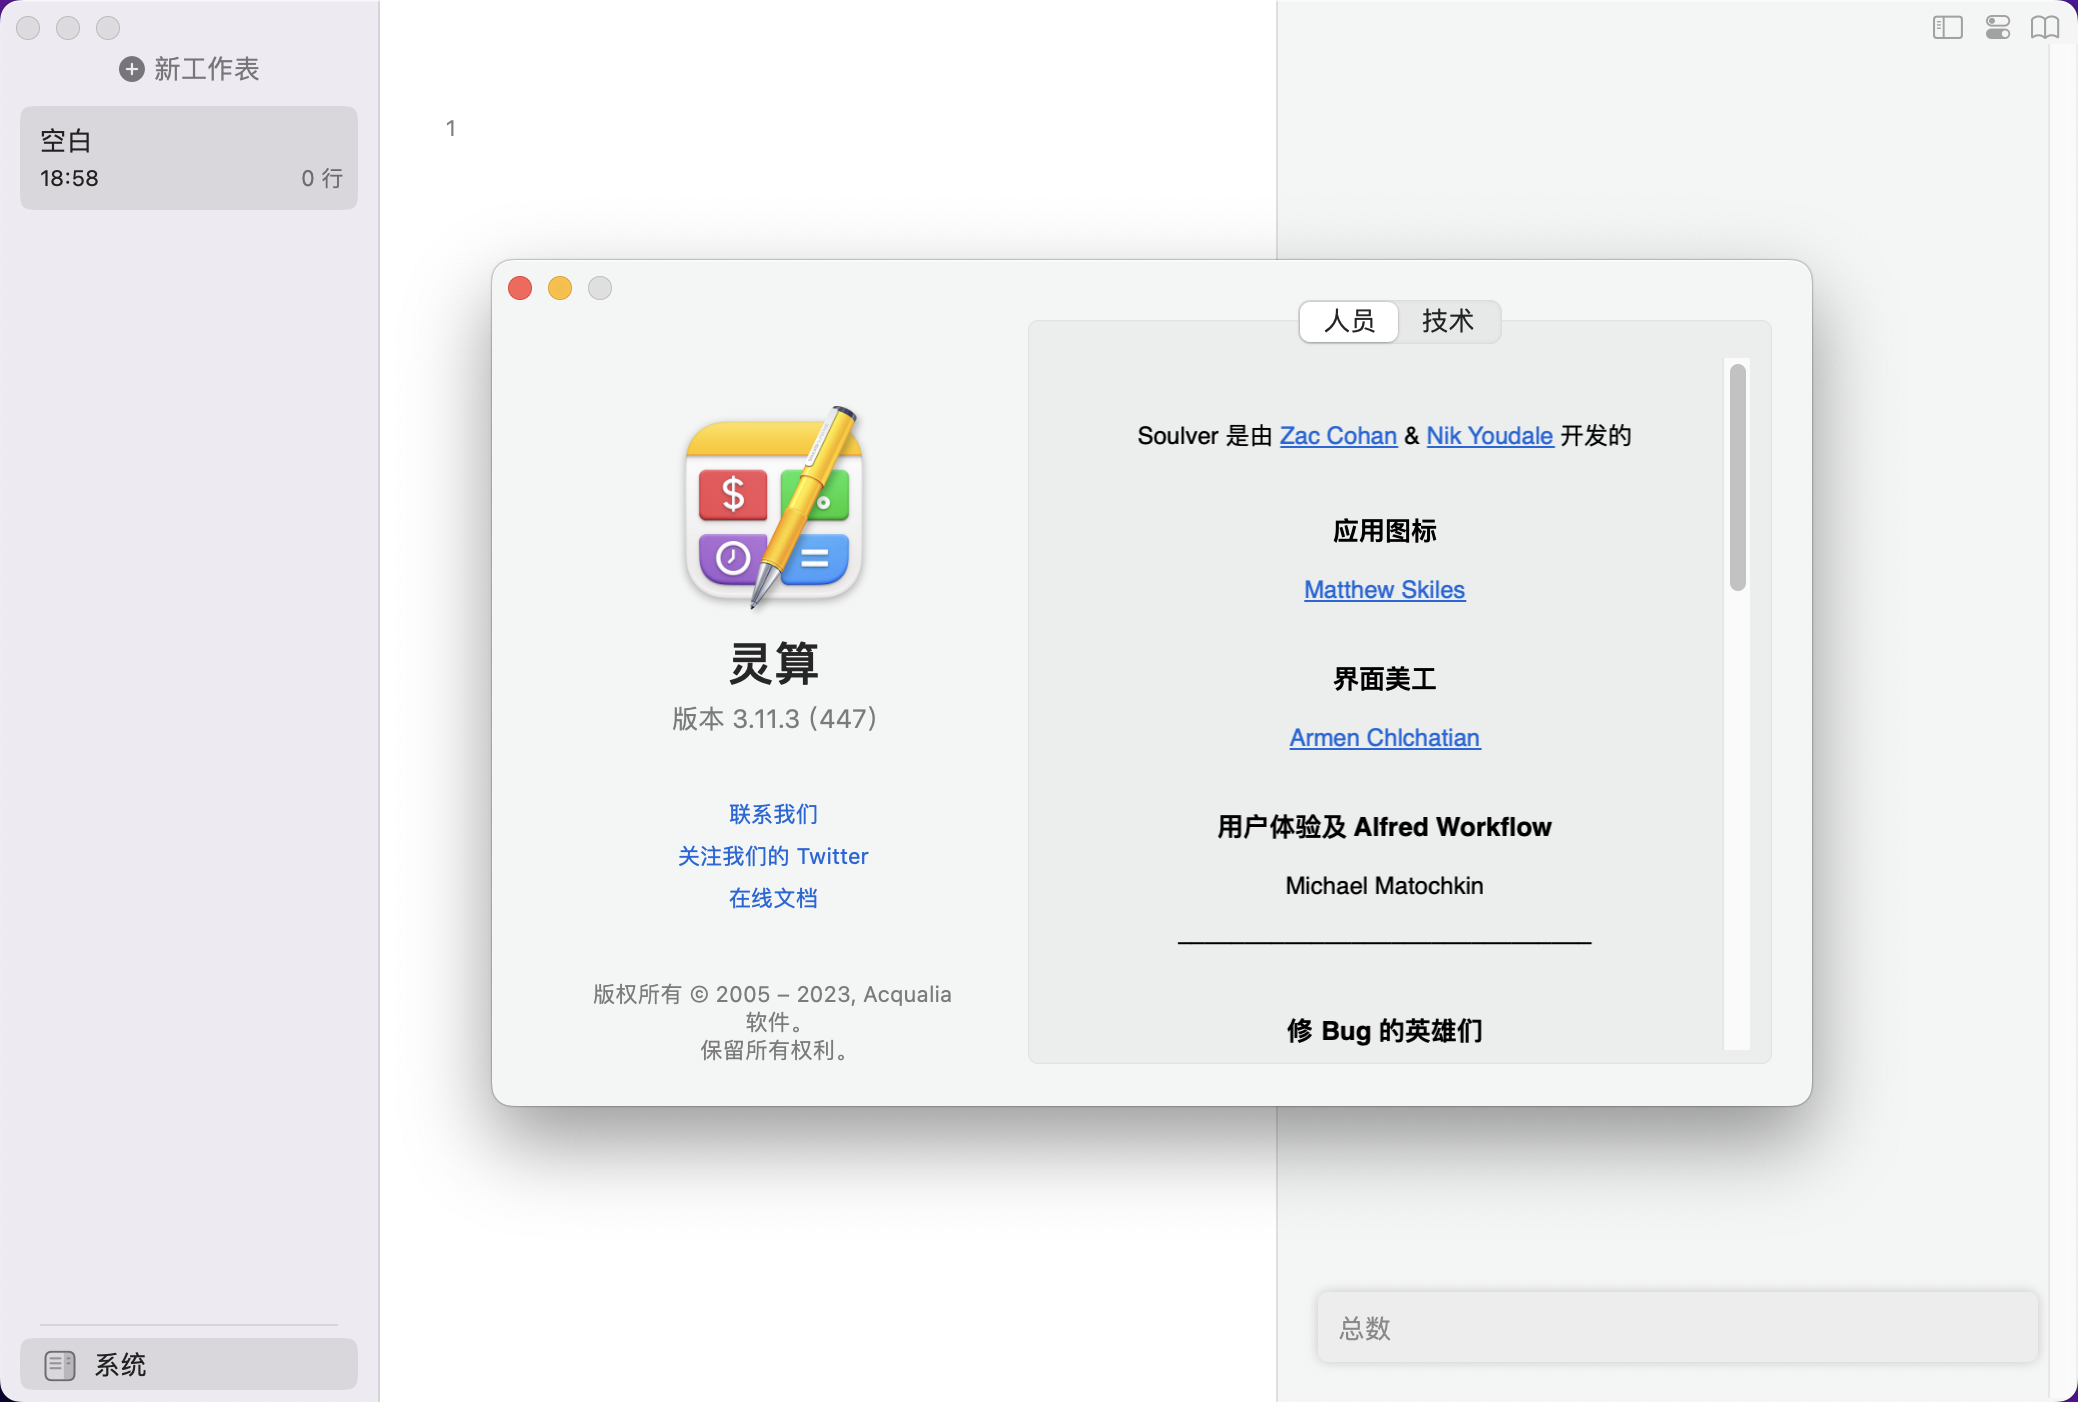Screen dimensions: 2078x1402
Task: Open the Armen Chlchatian link
Action: [1384, 738]
